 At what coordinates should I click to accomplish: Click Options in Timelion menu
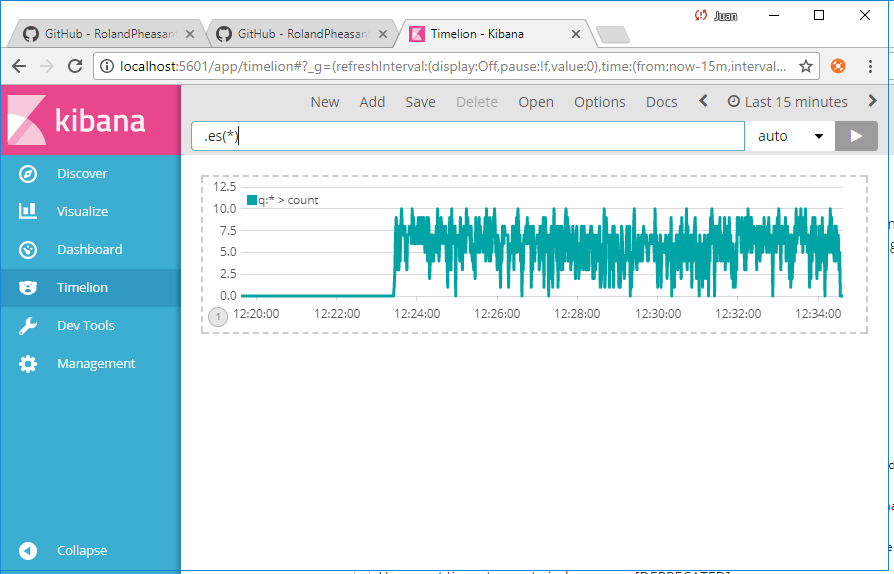[600, 102]
